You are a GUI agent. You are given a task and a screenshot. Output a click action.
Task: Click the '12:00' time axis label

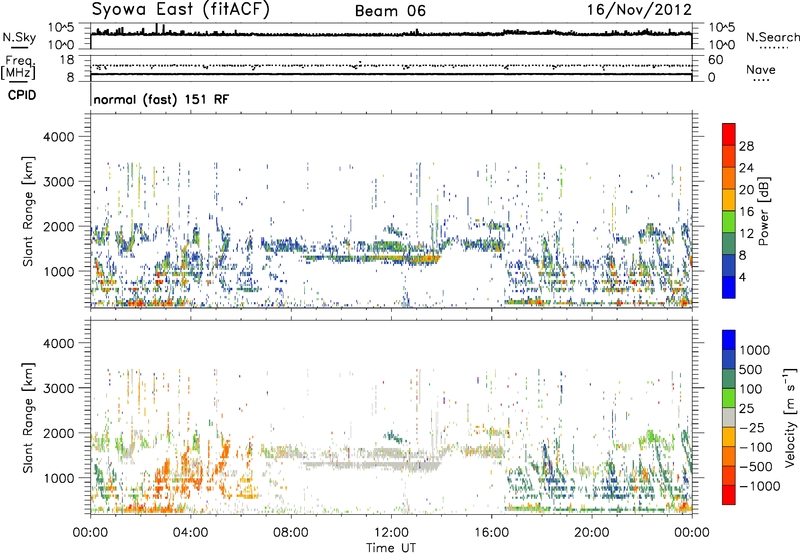391,533
